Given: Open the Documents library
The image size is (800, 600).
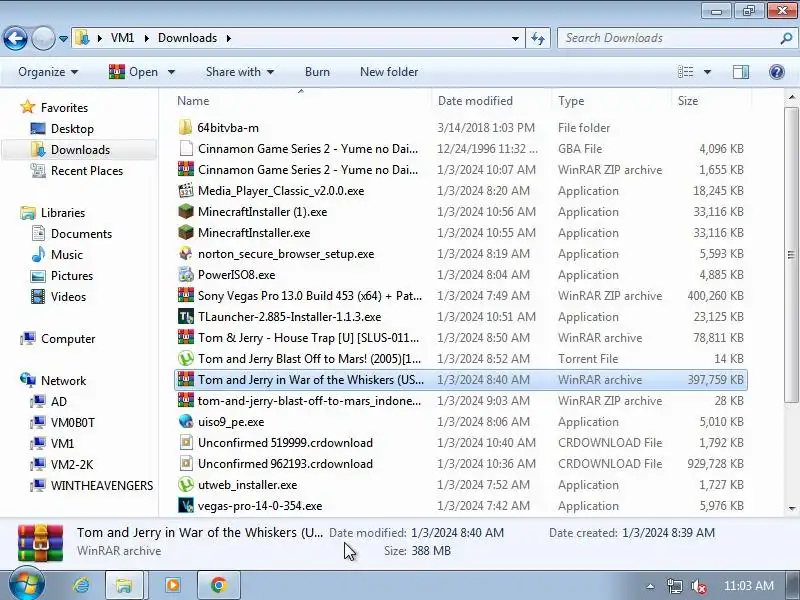Looking at the screenshot, I should (81, 234).
